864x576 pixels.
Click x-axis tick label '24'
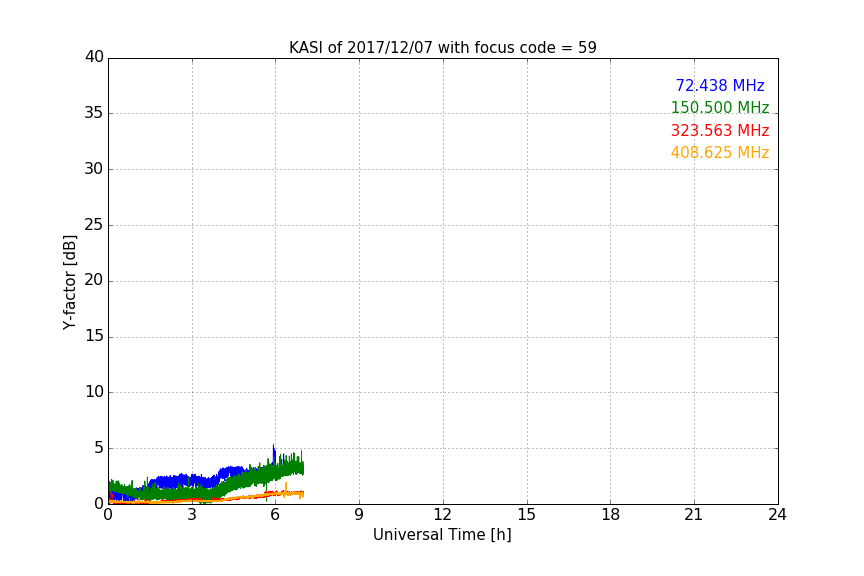click(x=777, y=515)
